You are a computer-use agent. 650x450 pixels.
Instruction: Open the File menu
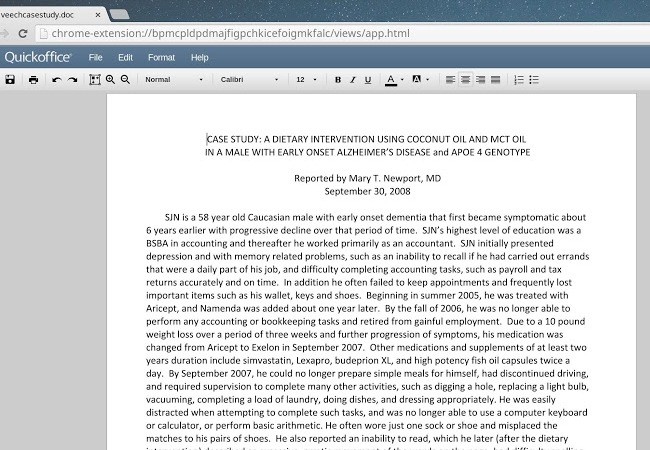click(95, 58)
